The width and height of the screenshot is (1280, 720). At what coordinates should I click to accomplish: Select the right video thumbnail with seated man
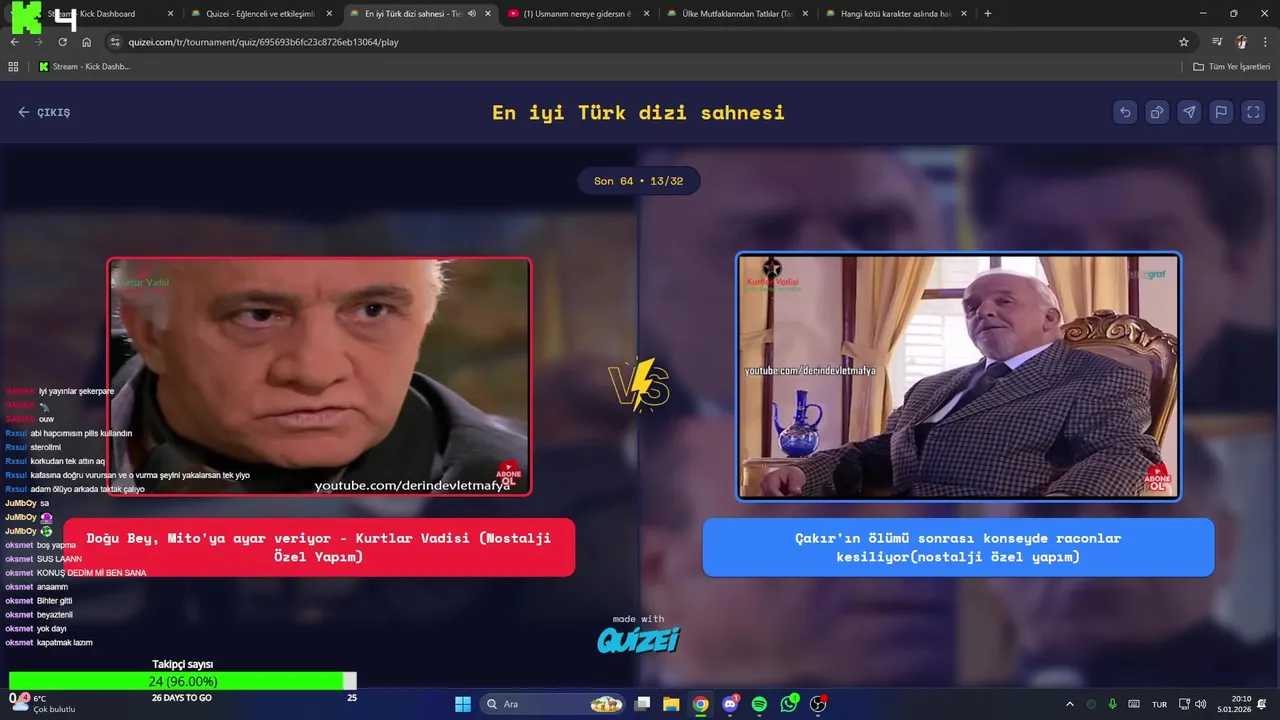point(958,376)
